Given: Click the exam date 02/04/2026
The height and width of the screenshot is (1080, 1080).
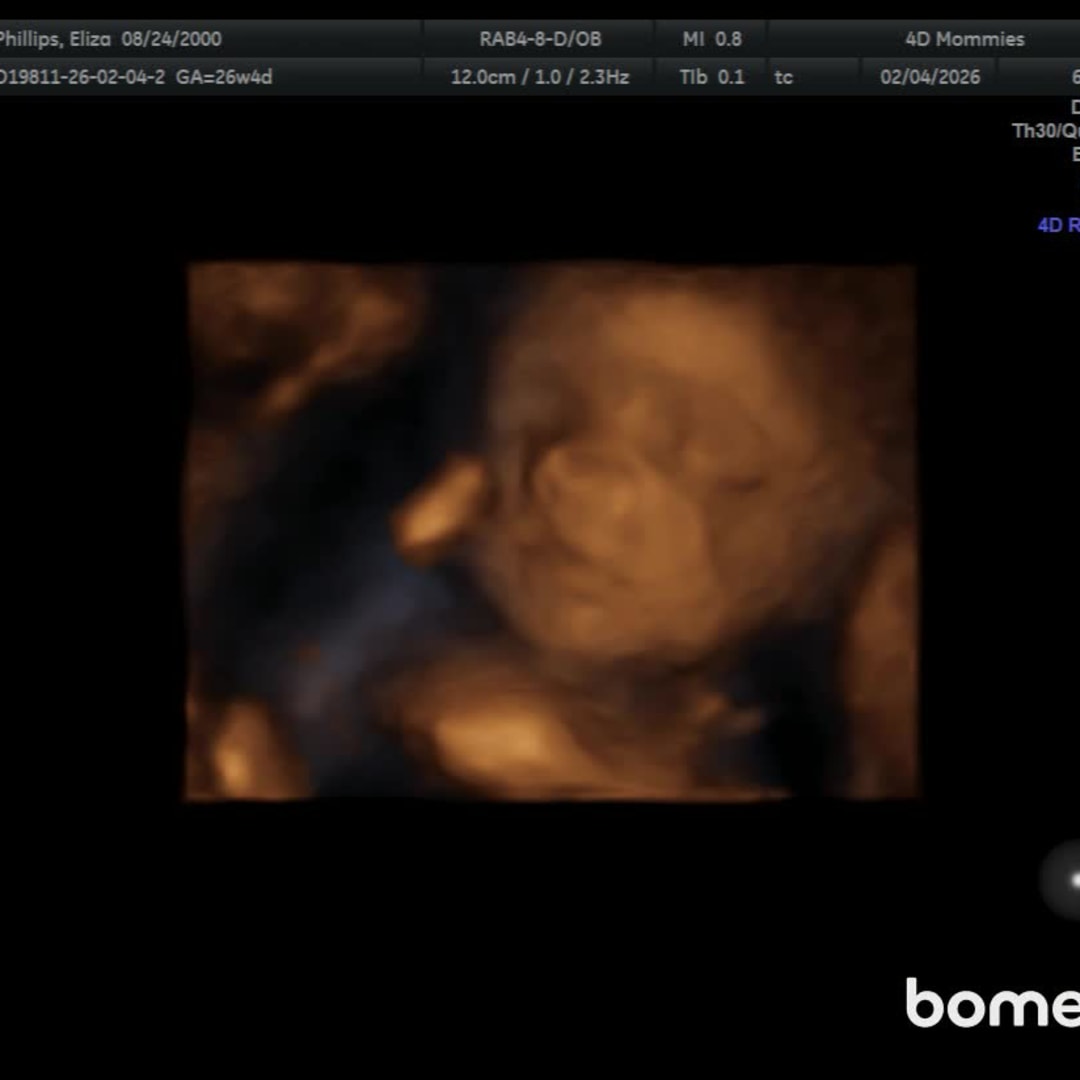Looking at the screenshot, I should tap(930, 77).
